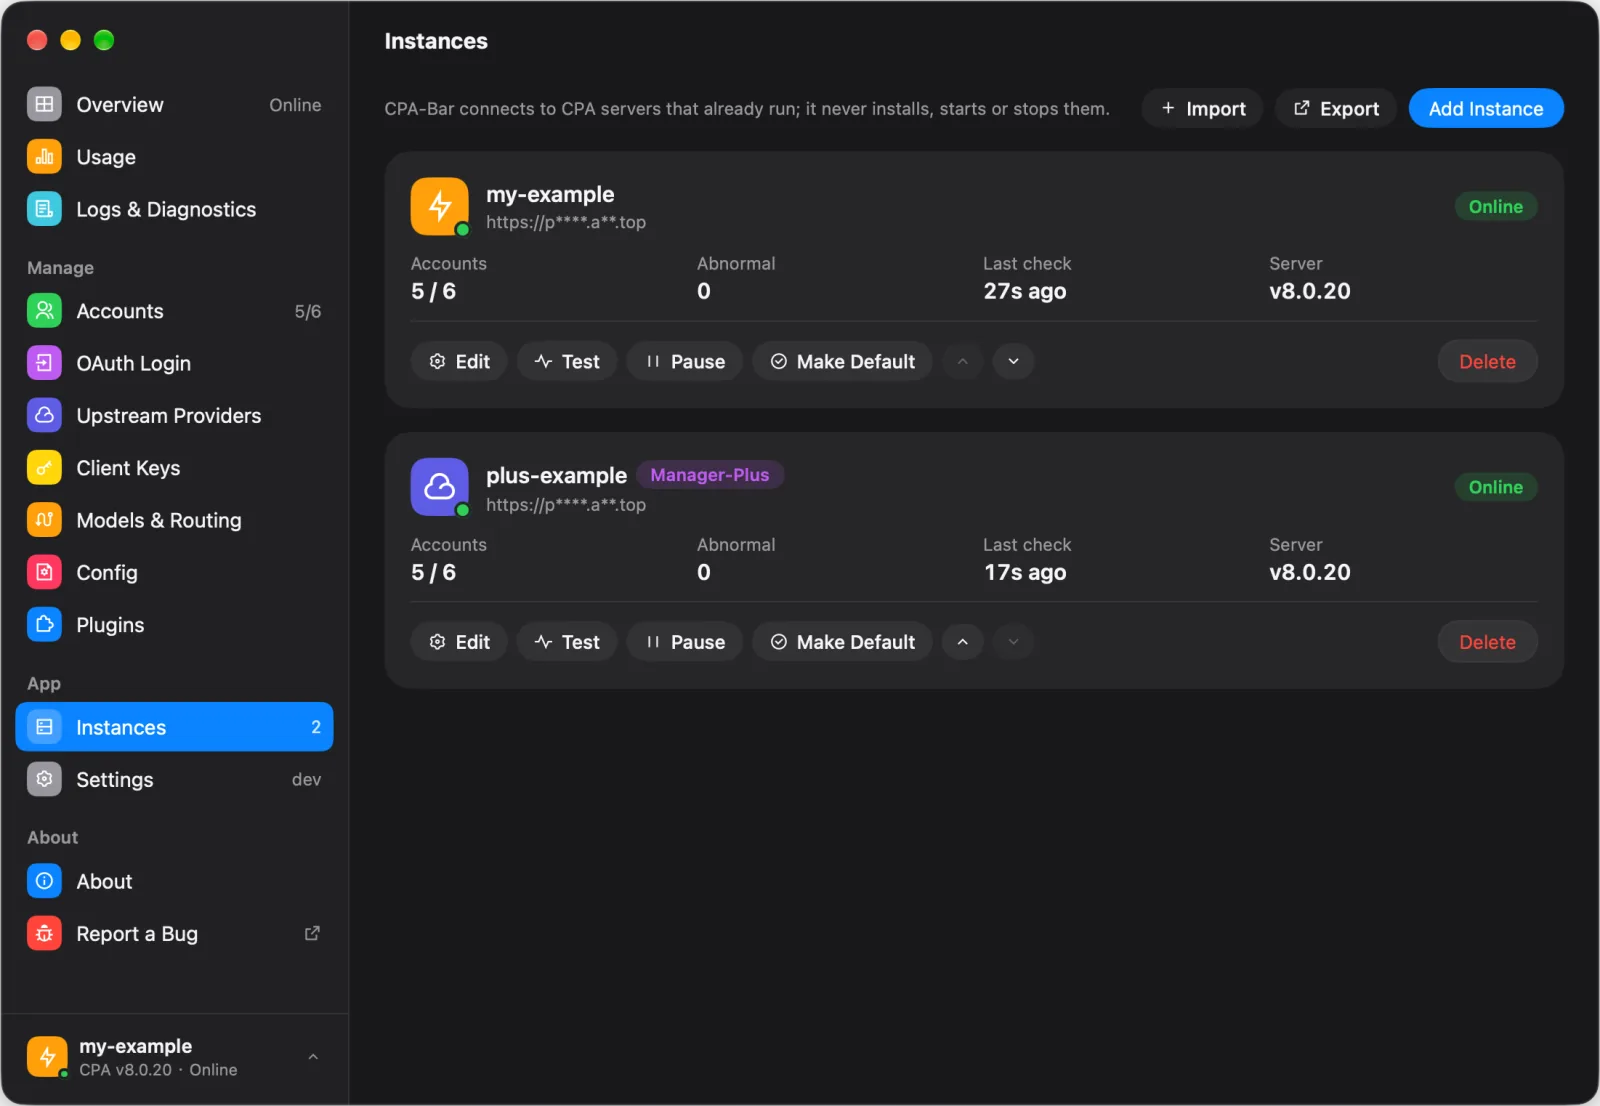Delete the my-example instance
This screenshot has height=1106, width=1600.
(x=1487, y=361)
